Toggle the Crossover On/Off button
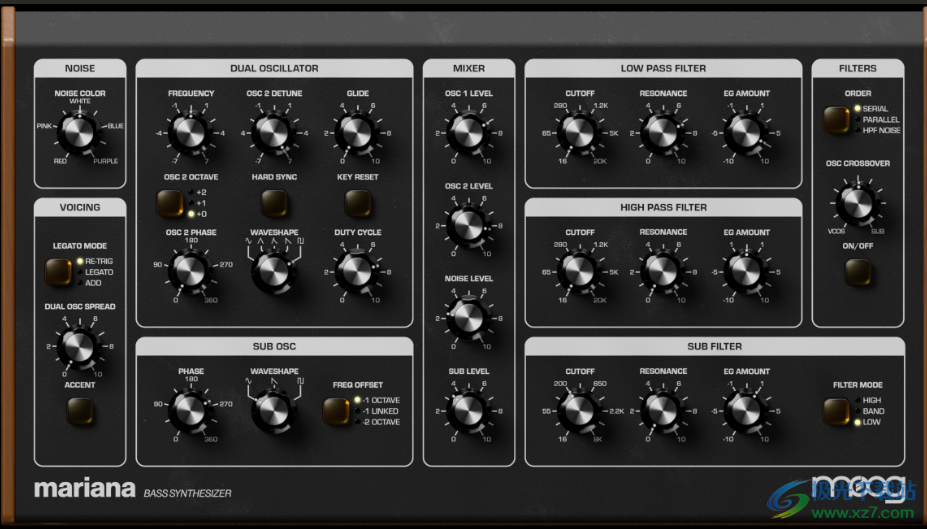 858,272
